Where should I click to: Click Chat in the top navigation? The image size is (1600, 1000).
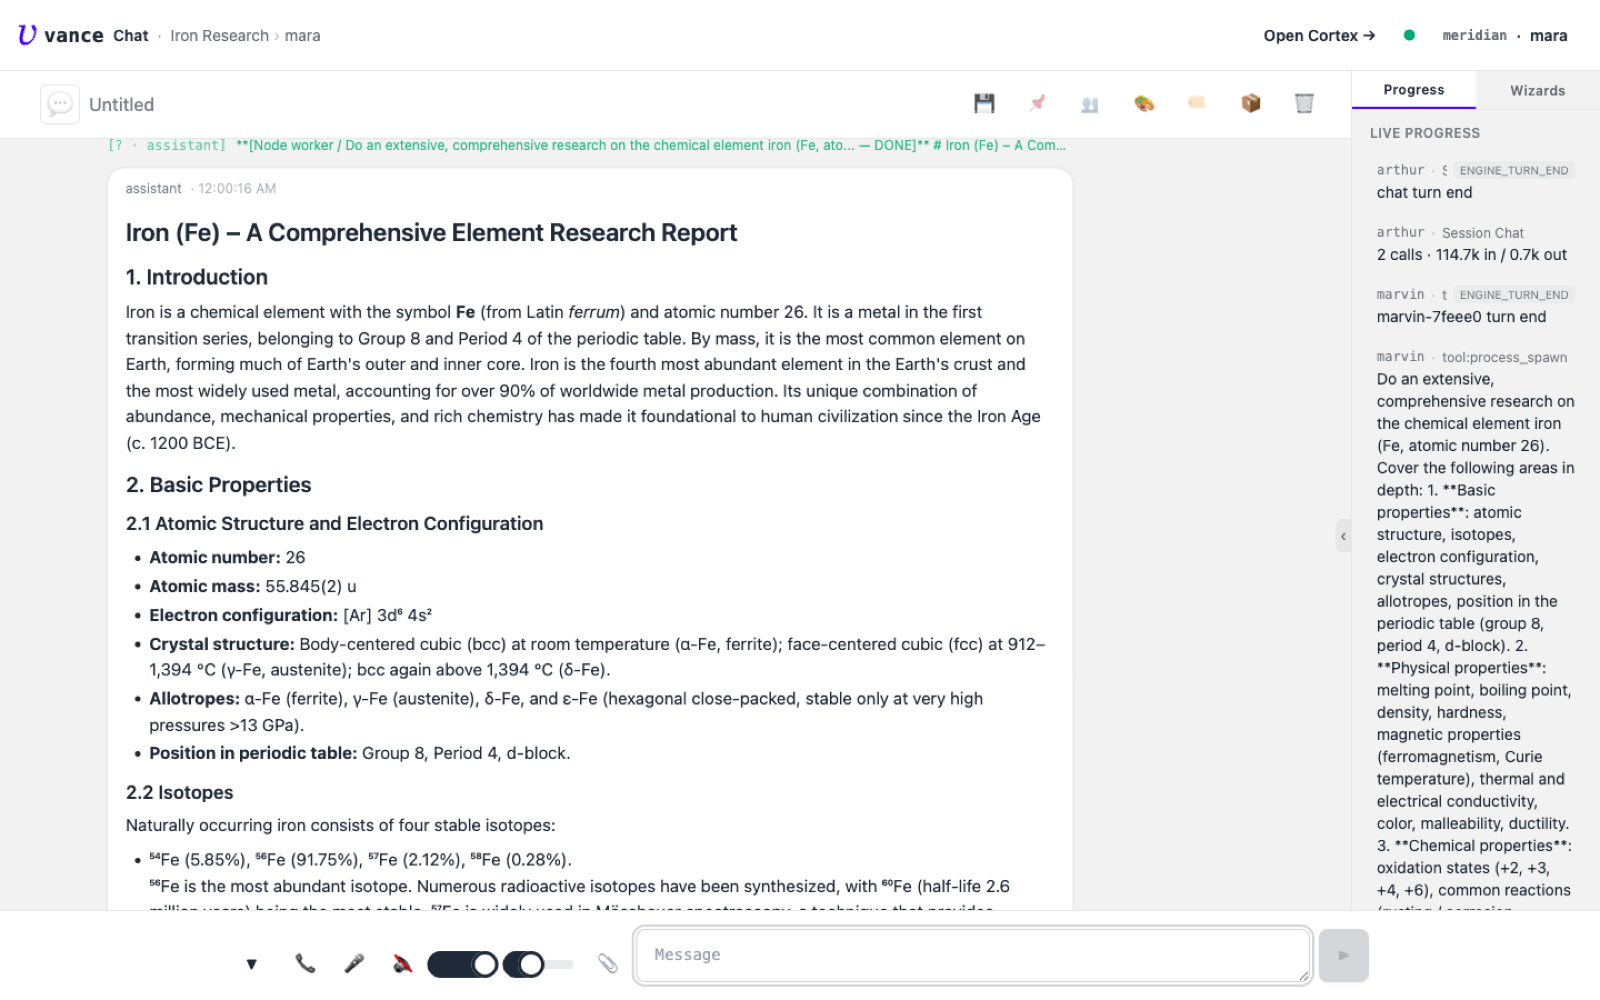tap(130, 35)
